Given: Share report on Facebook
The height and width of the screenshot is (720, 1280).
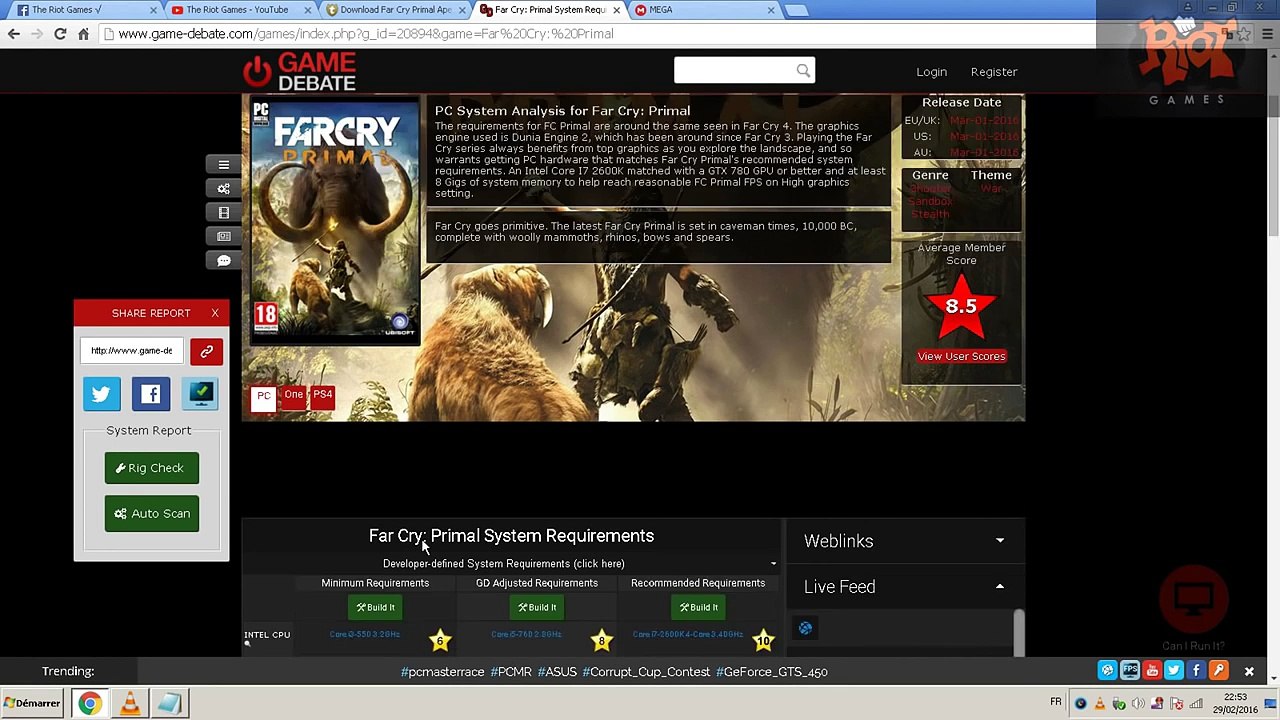Looking at the screenshot, I should point(151,394).
